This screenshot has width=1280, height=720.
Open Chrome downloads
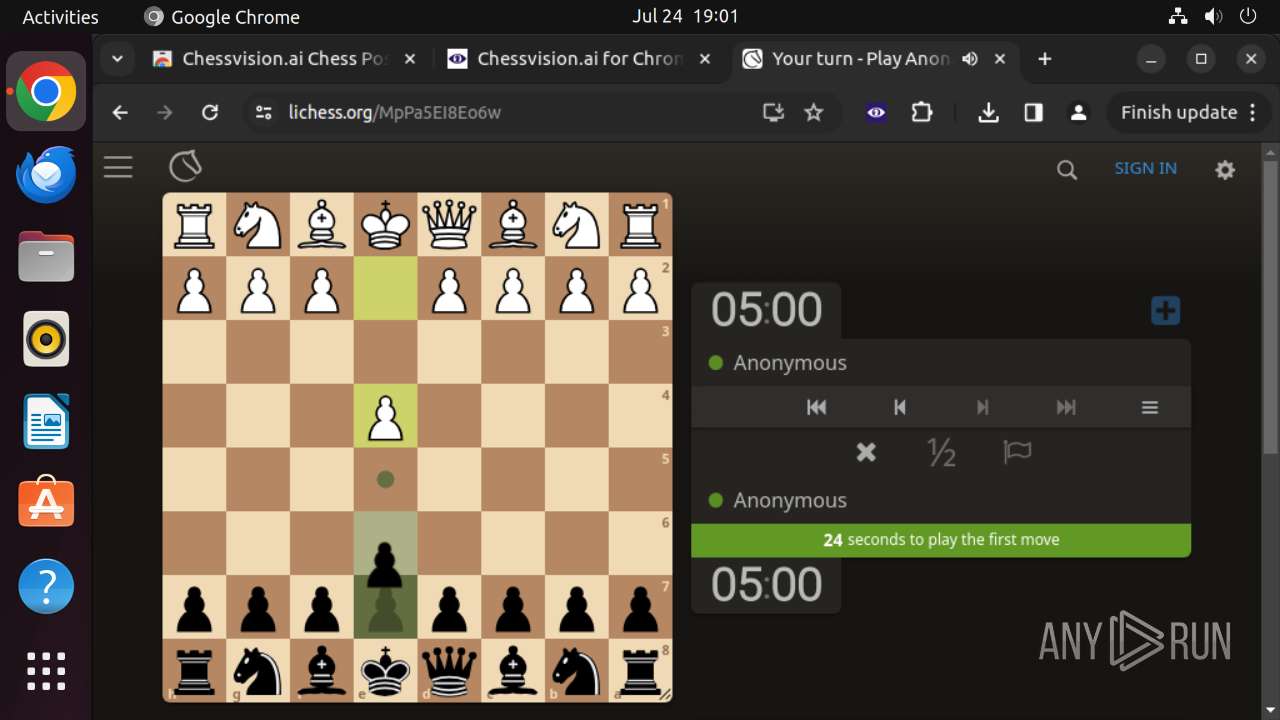coord(988,113)
